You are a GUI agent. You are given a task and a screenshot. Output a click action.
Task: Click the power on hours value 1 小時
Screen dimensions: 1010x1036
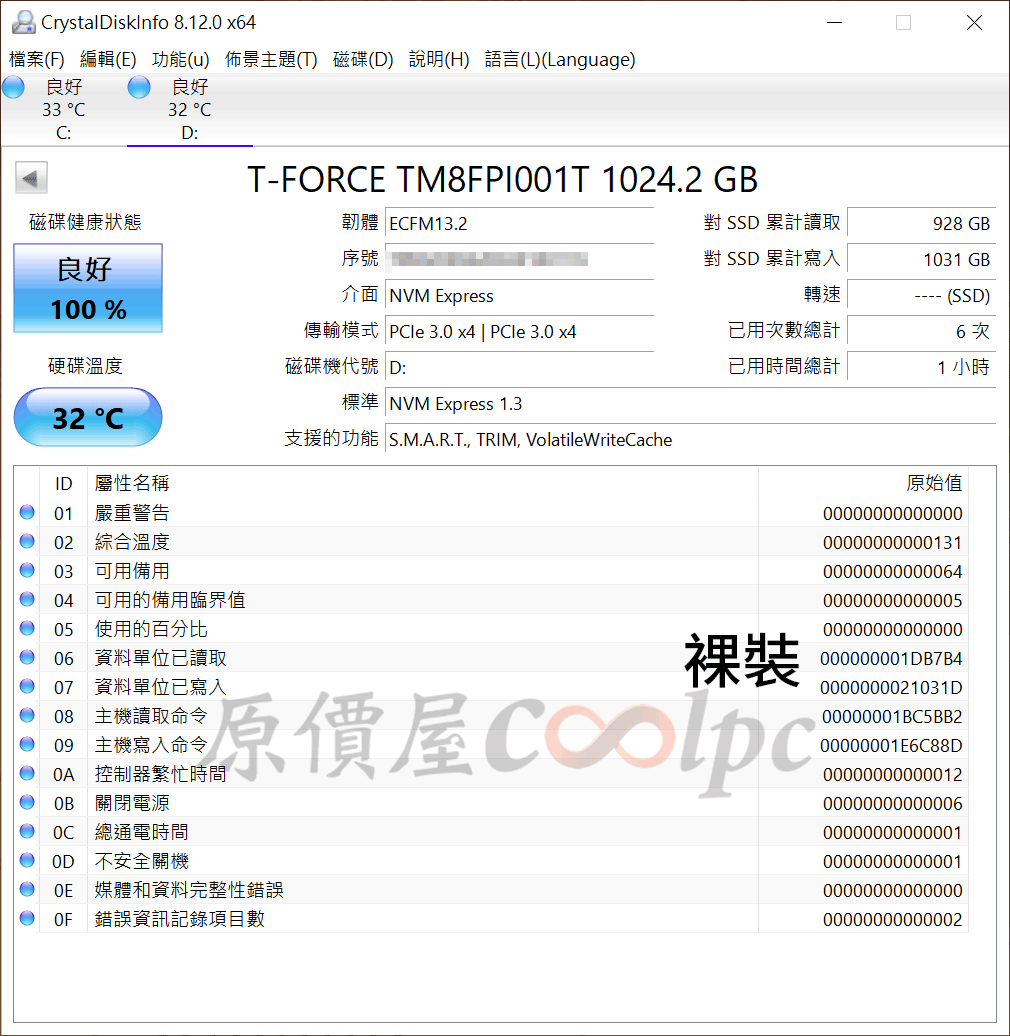(921, 367)
